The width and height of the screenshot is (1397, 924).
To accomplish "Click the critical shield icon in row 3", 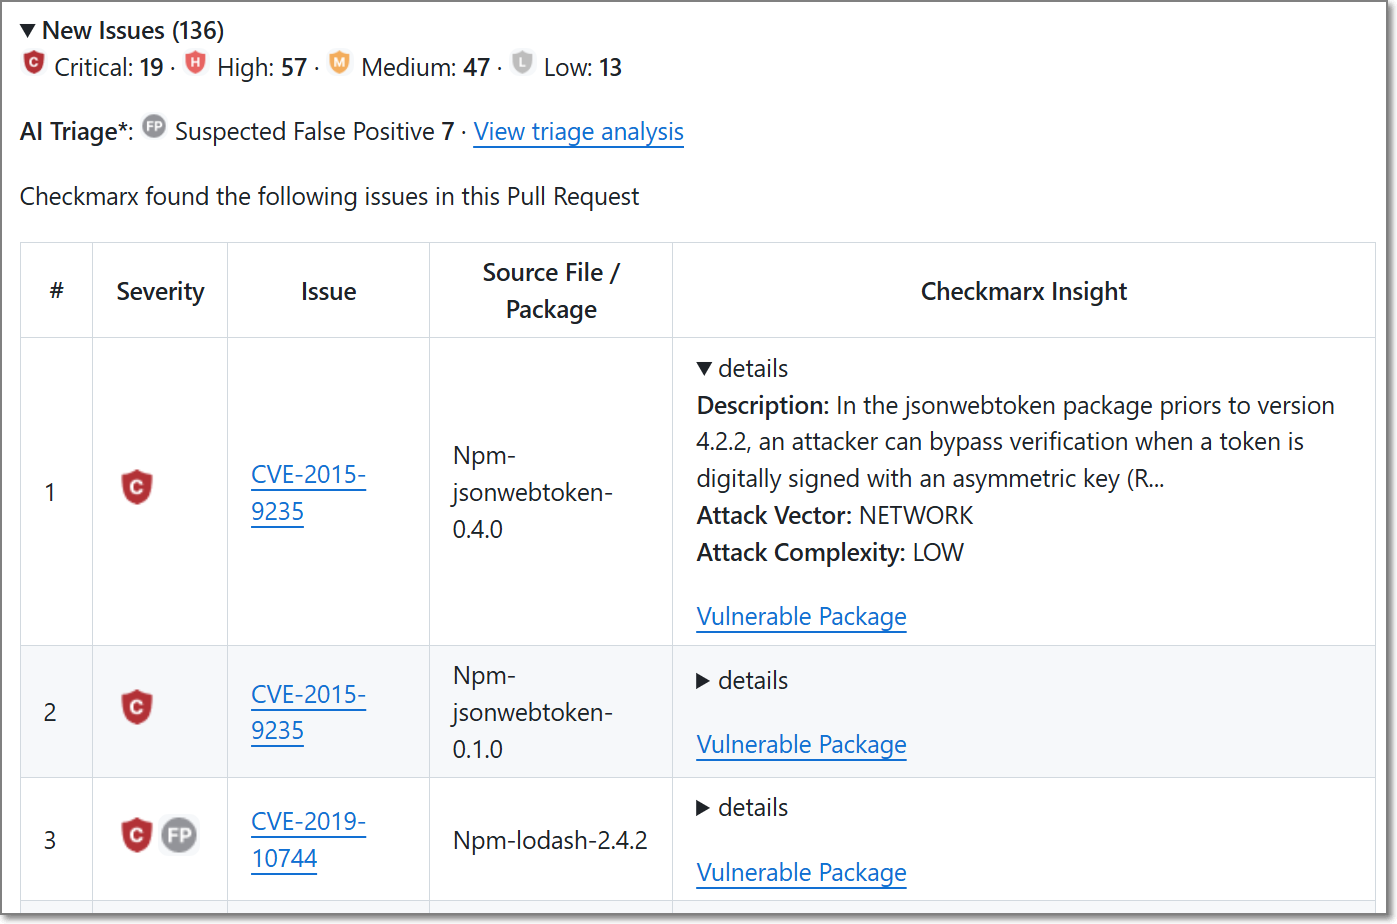I will point(137,835).
